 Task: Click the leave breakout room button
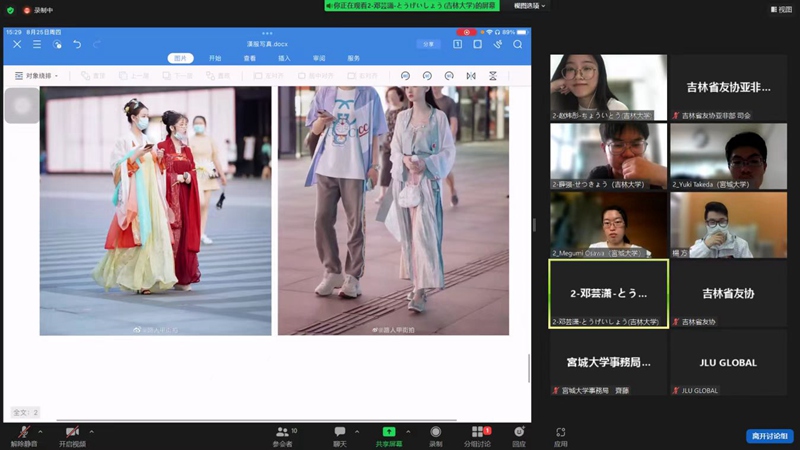point(769,436)
